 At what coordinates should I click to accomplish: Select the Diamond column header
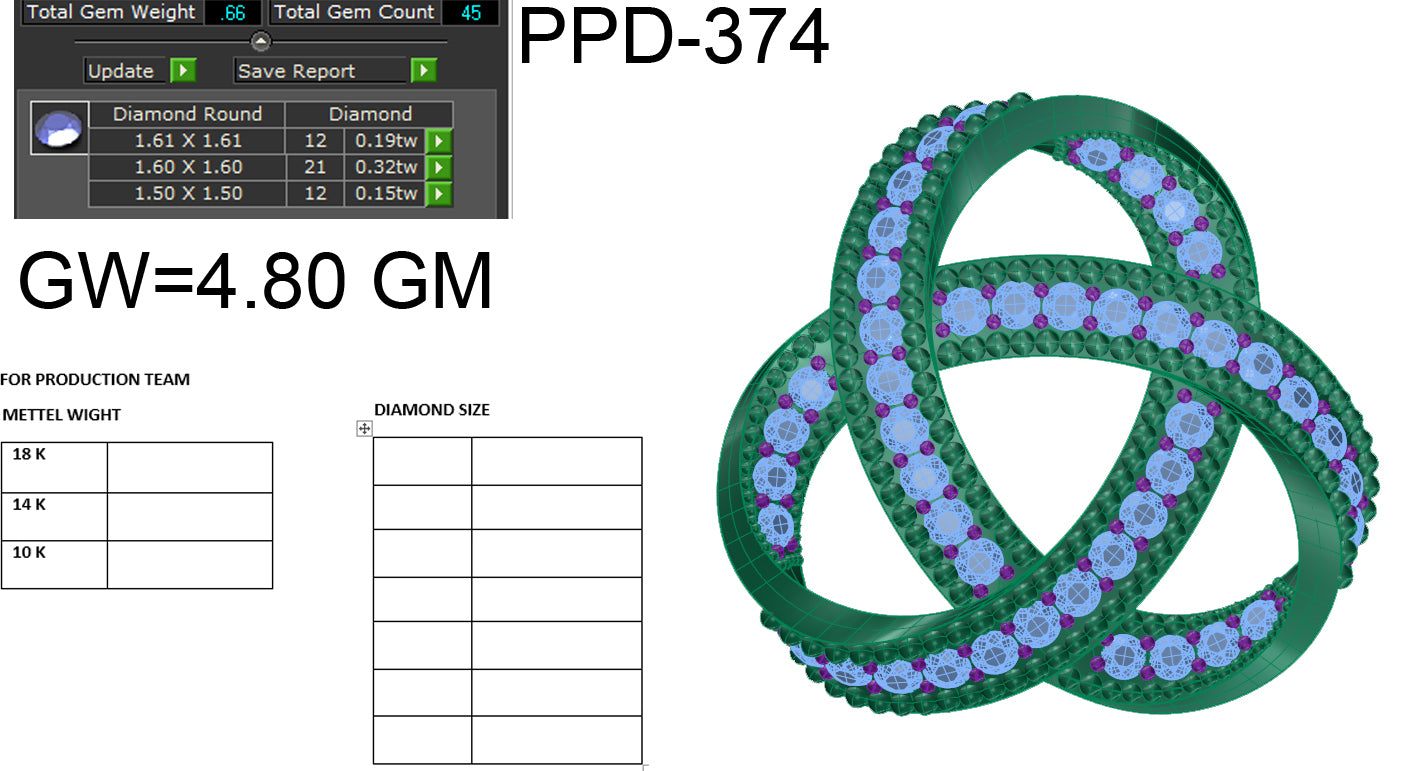tap(373, 113)
